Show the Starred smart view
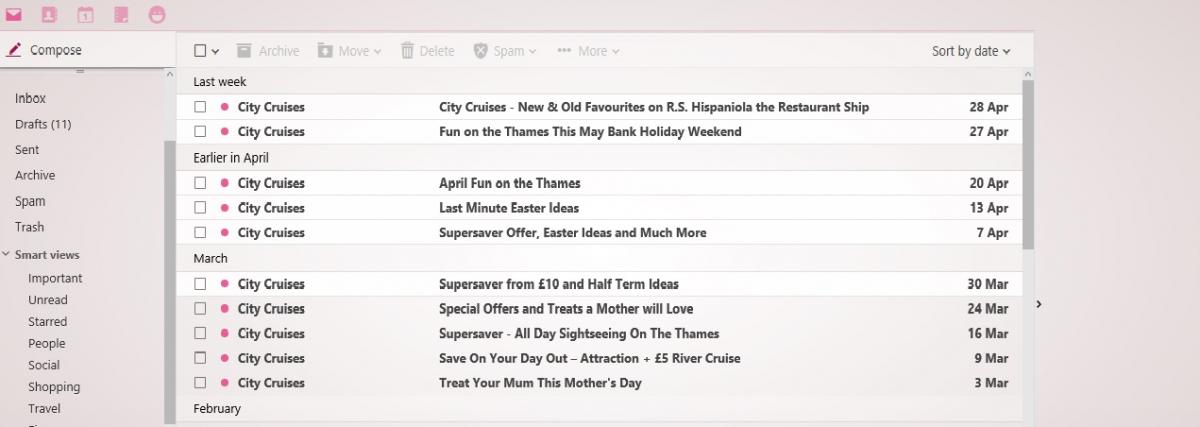This screenshot has height=427, width=1200. (x=48, y=322)
